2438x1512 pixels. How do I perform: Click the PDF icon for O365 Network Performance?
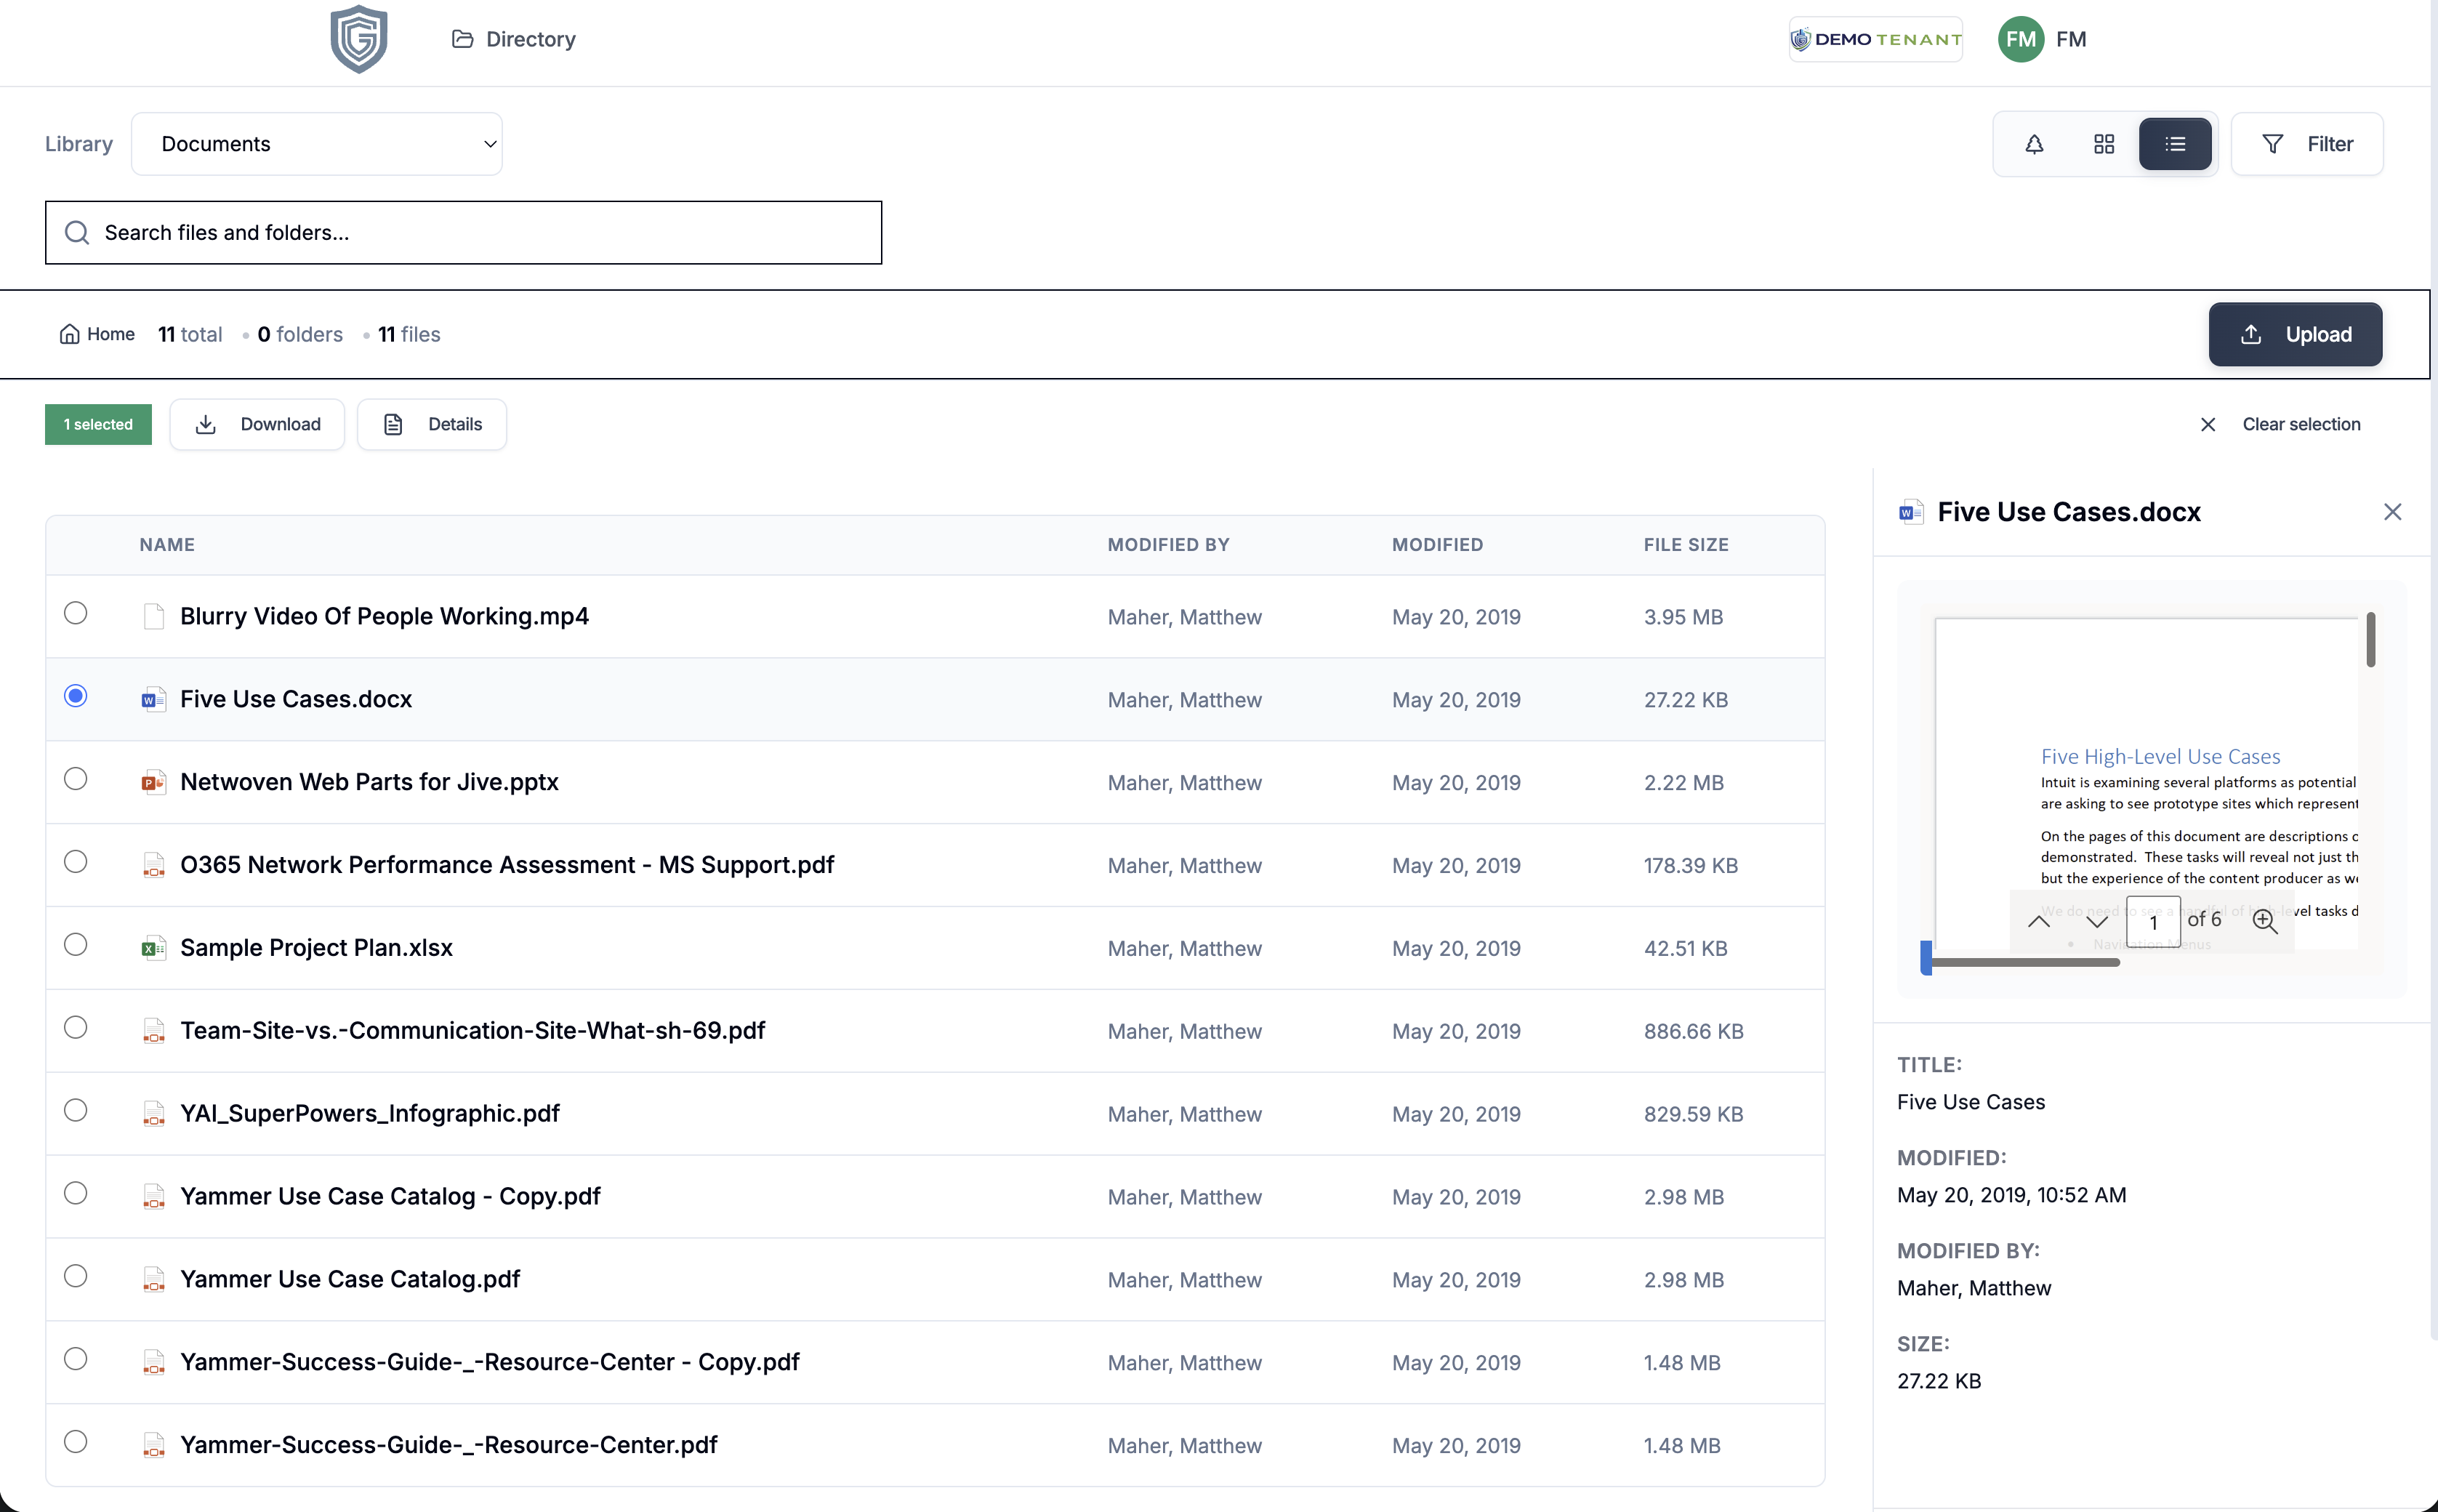(x=153, y=865)
